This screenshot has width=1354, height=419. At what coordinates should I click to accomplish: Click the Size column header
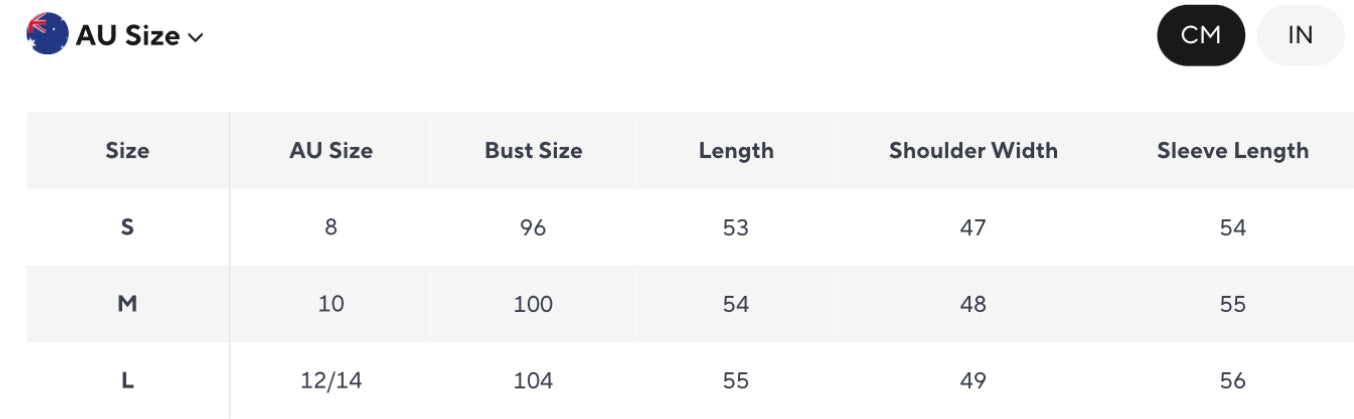[127, 151]
